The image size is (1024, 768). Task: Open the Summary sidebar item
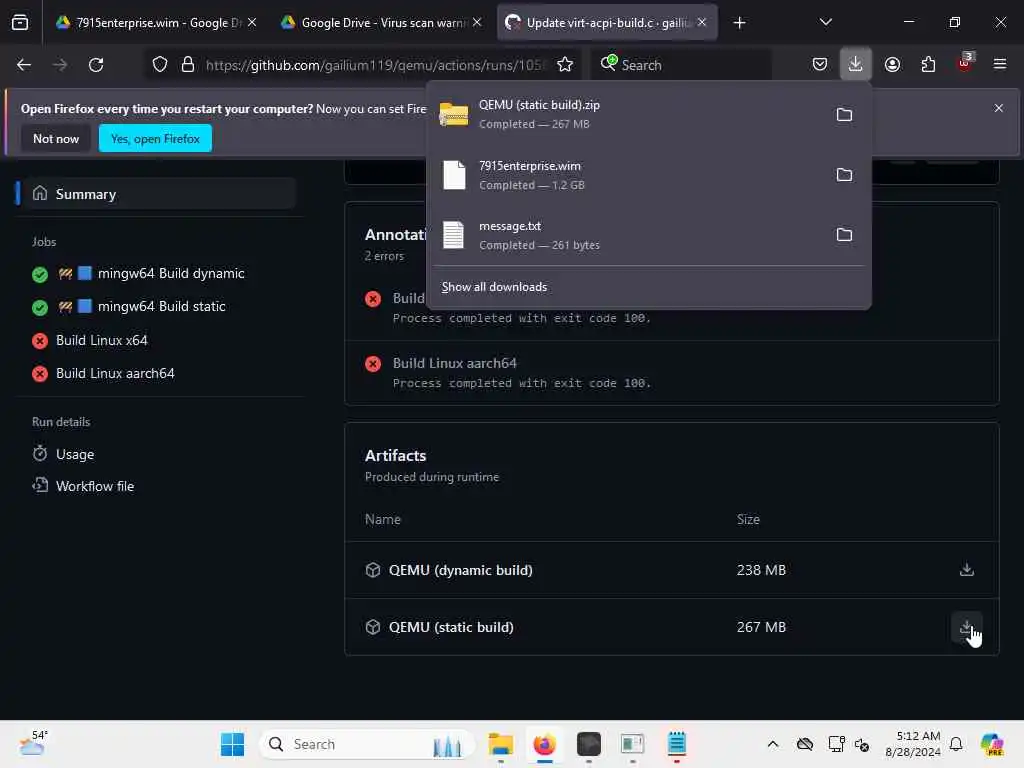161,194
